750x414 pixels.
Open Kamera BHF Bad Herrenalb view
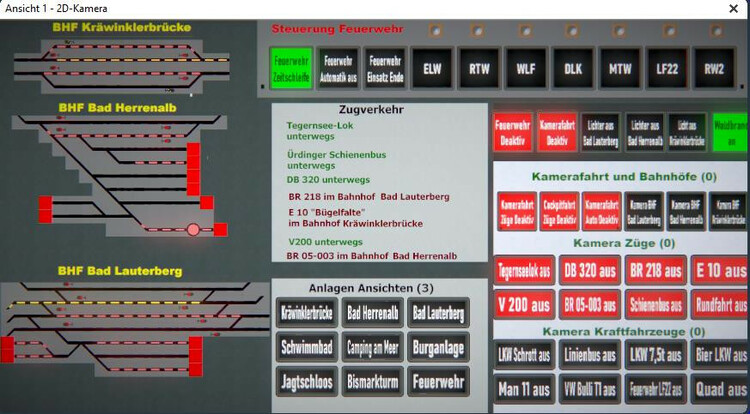pyautogui.click(x=686, y=212)
